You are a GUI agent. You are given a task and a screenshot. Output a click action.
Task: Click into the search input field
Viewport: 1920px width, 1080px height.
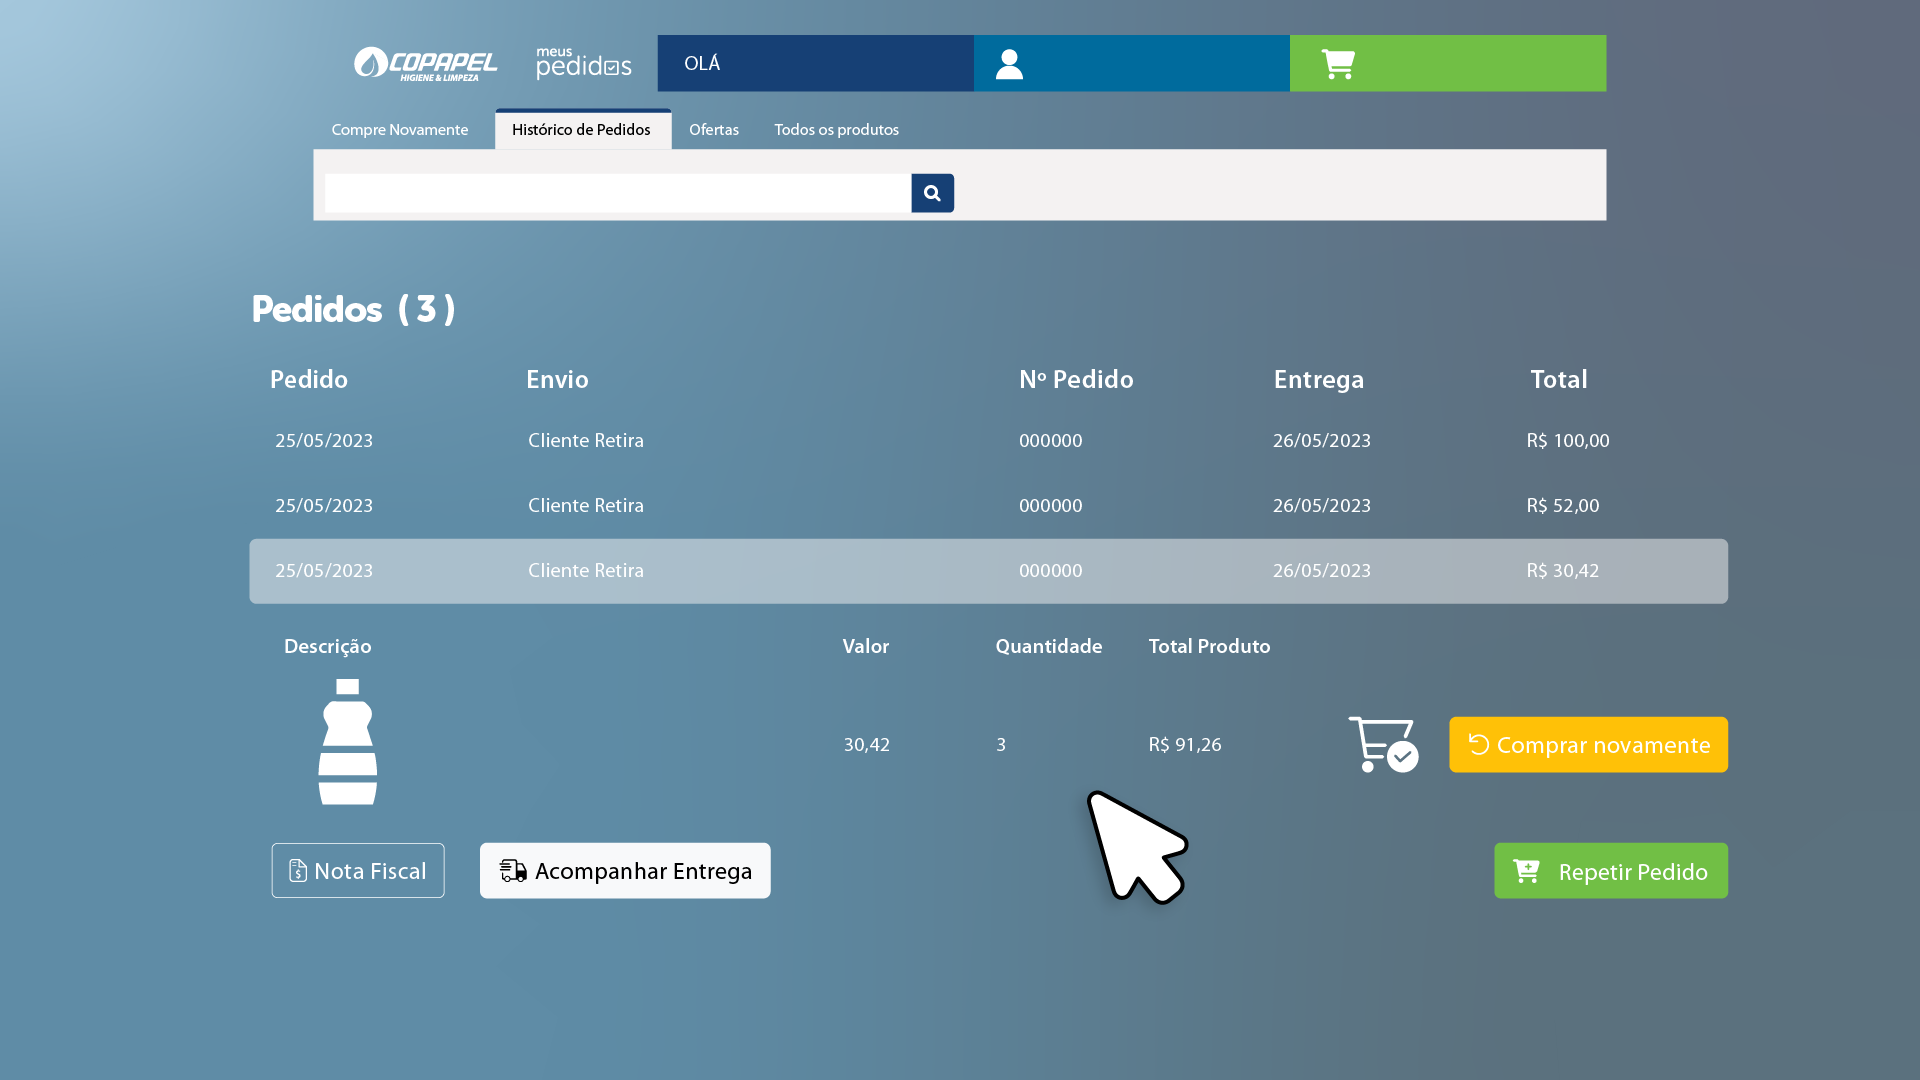tap(617, 193)
